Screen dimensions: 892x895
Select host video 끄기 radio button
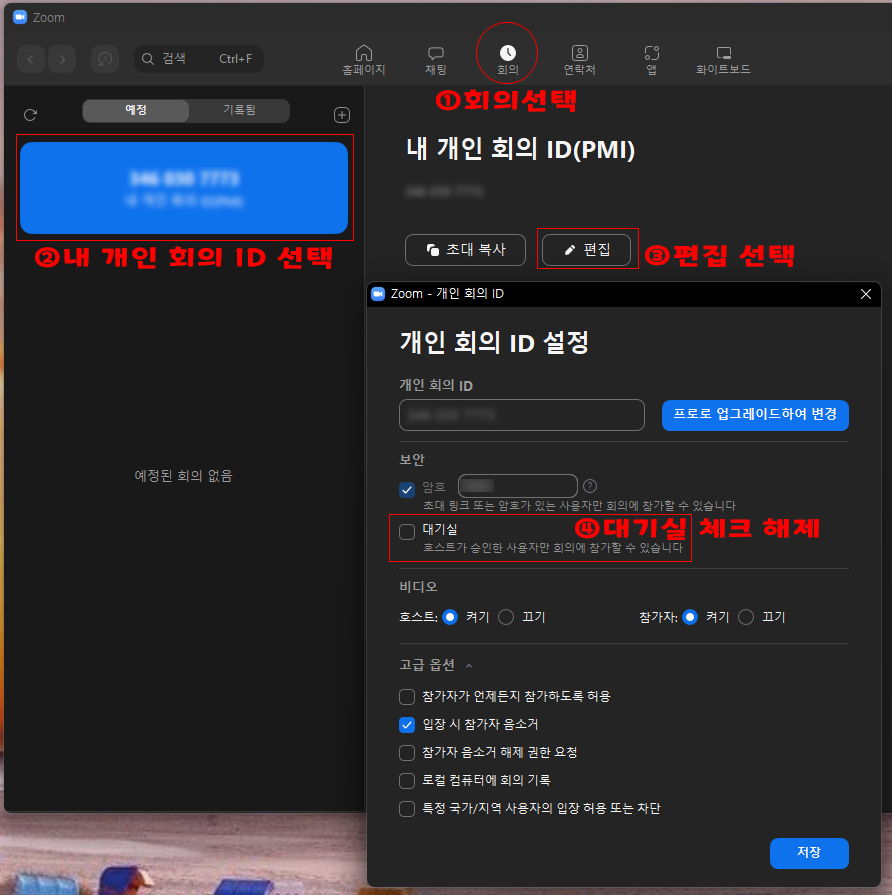click(x=506, y=617)
